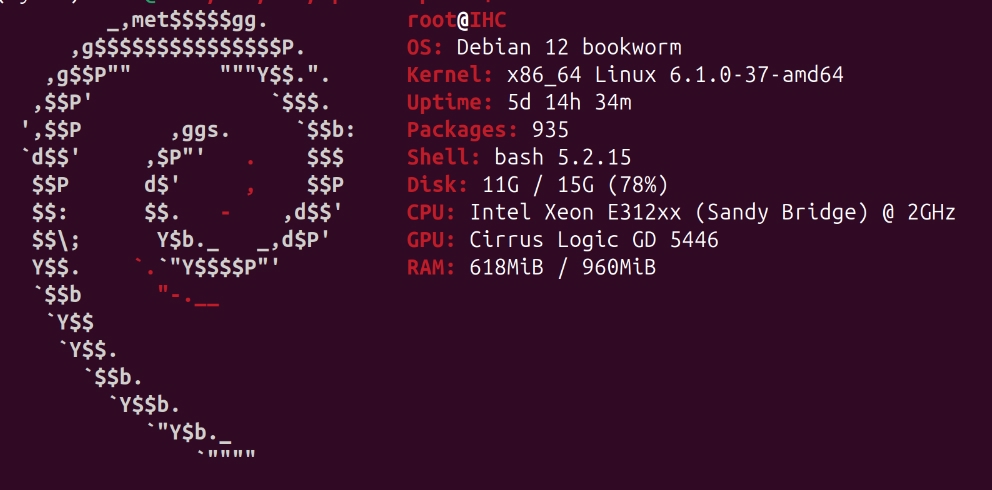The image size is (992, 490).
Task: Click the "IHC" hostname text
Action: click(489, 21)
